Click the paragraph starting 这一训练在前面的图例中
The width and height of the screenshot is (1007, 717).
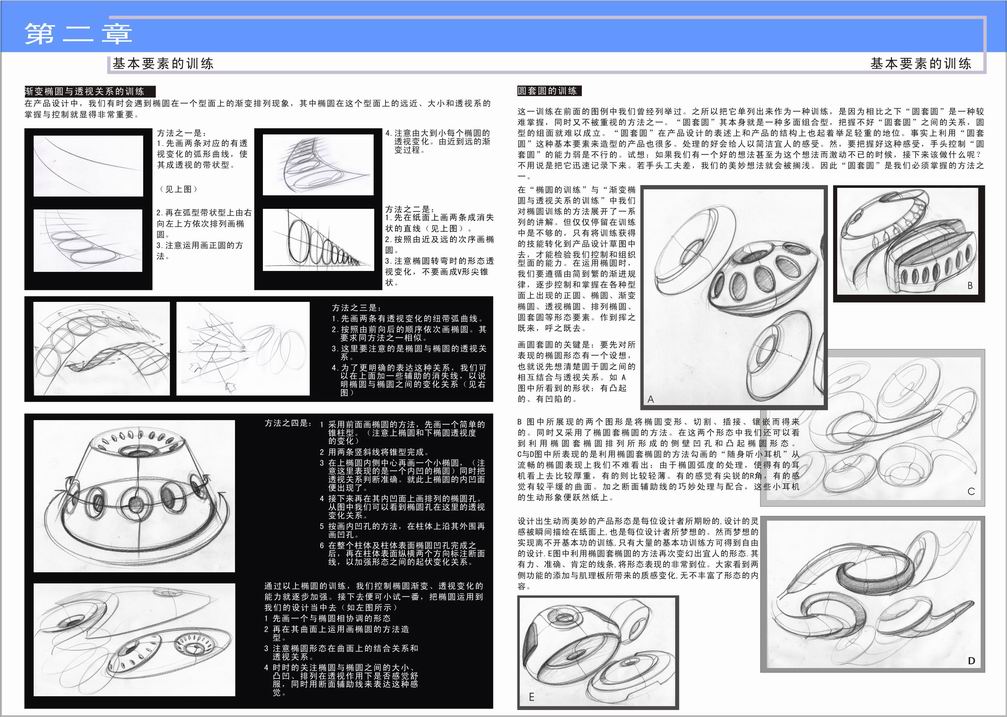point(750,143)
